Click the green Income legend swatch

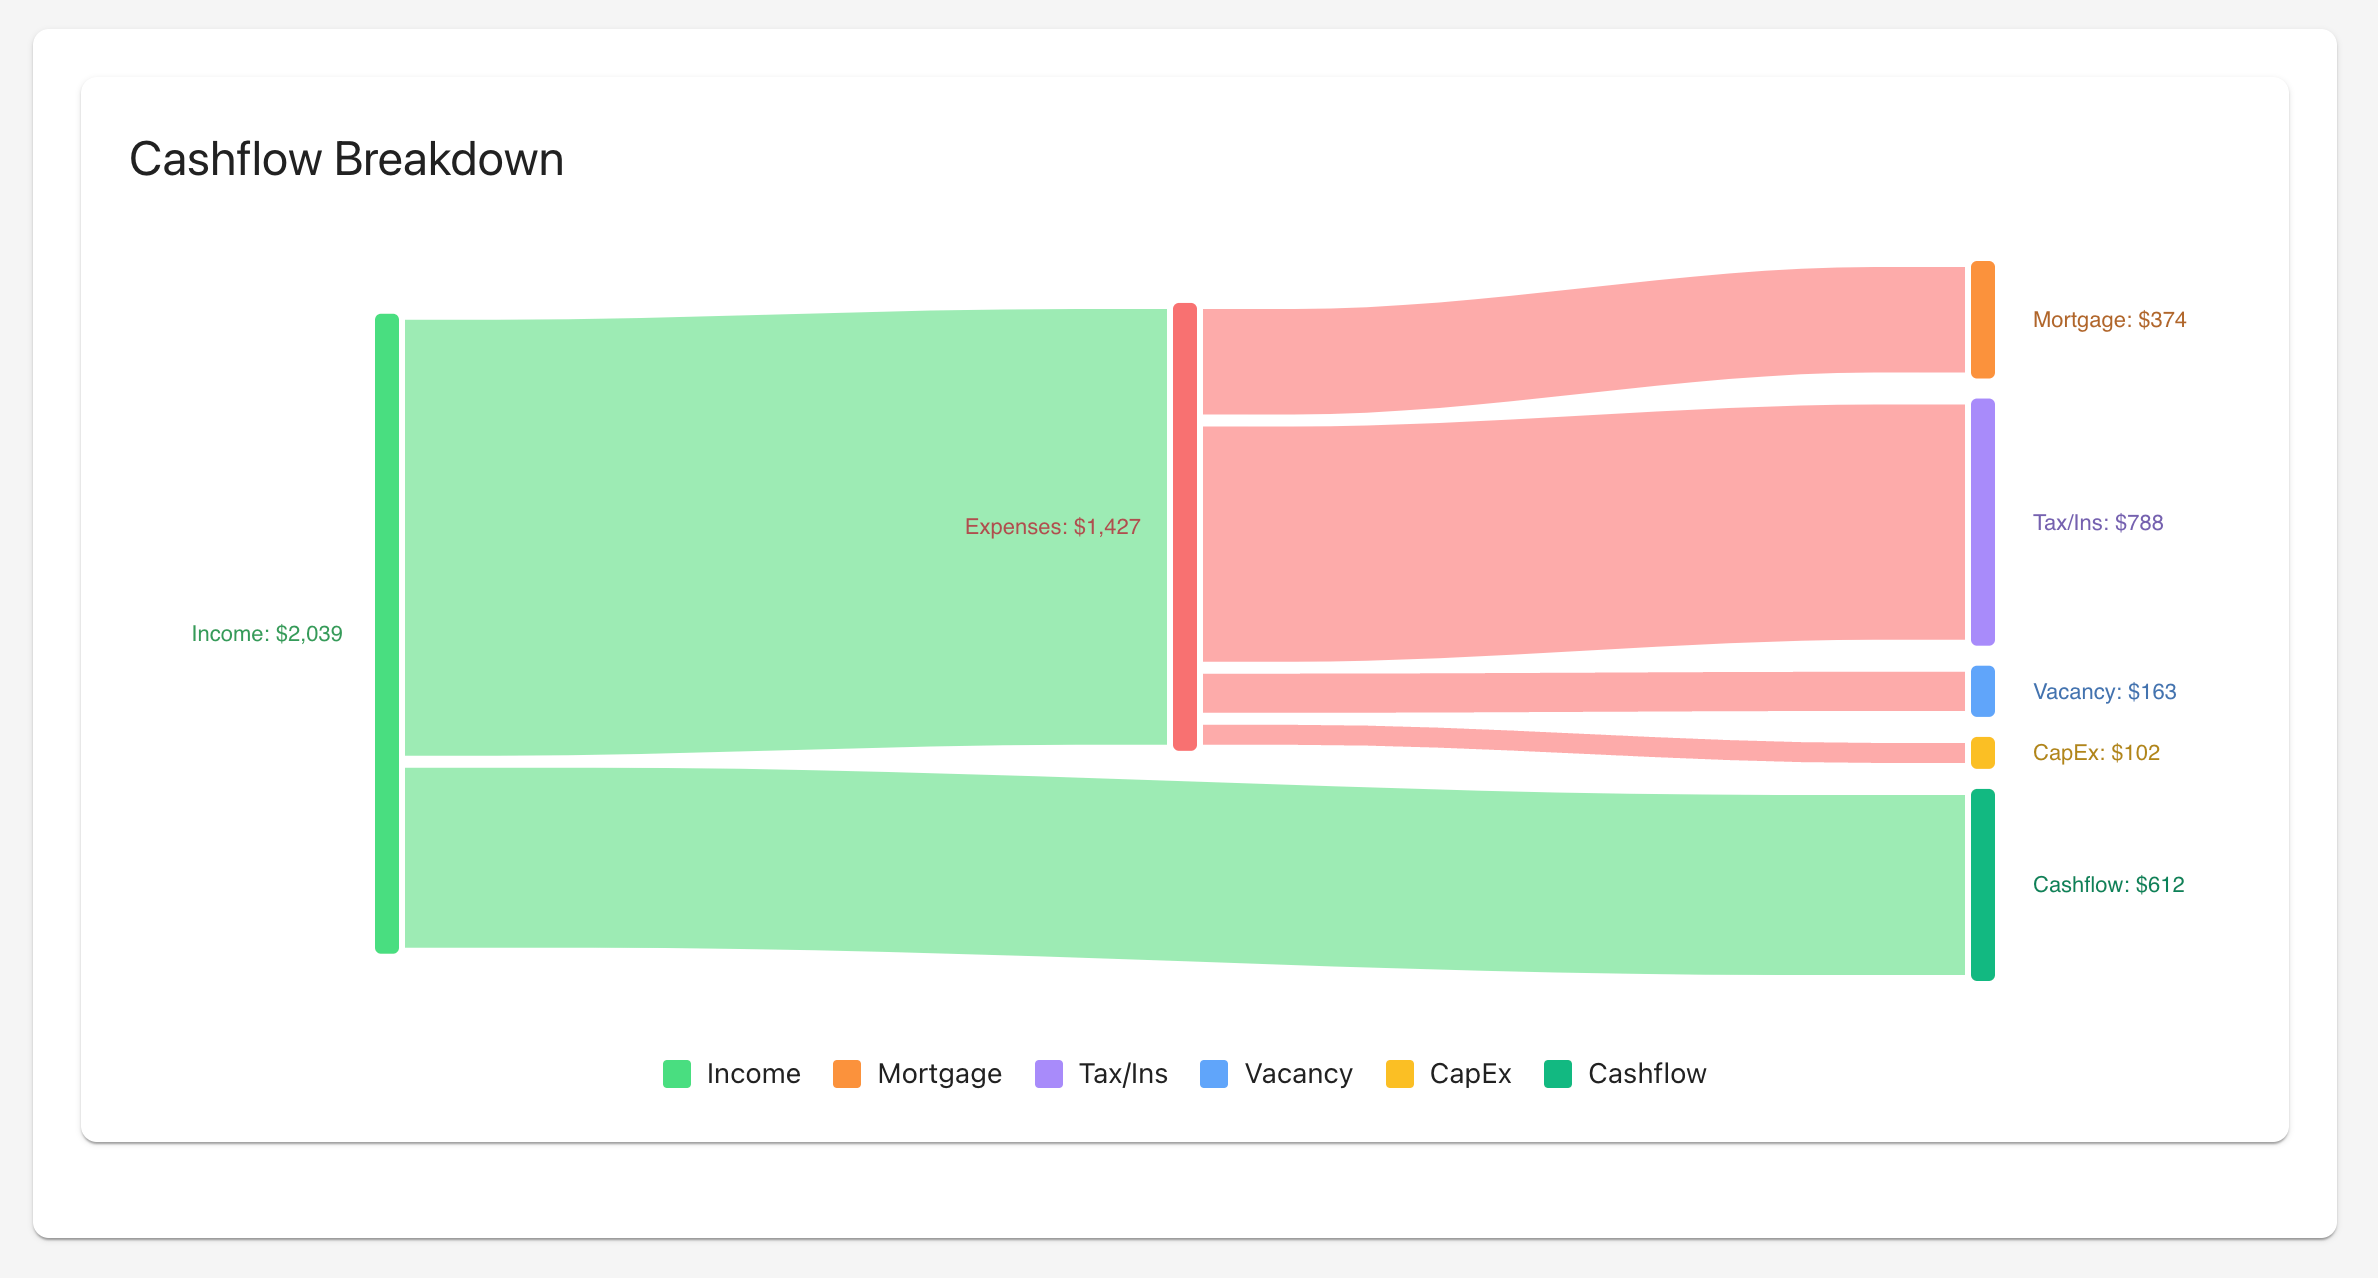point(677,1074)
